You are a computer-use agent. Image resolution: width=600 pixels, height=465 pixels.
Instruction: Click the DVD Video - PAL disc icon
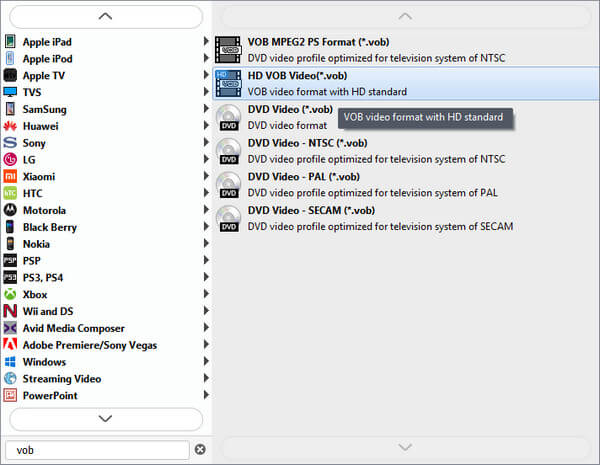tap(228, 184)
